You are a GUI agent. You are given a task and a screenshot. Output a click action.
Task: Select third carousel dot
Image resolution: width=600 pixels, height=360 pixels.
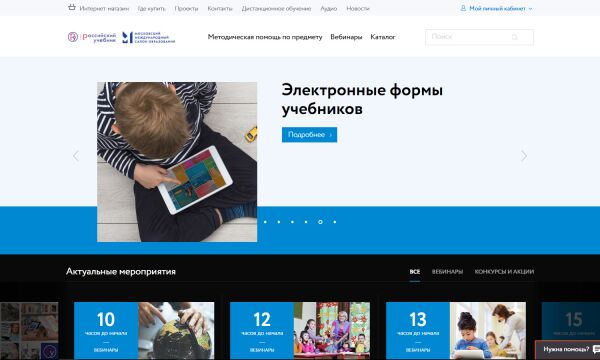pyautogui.click(x=292, y=222)
